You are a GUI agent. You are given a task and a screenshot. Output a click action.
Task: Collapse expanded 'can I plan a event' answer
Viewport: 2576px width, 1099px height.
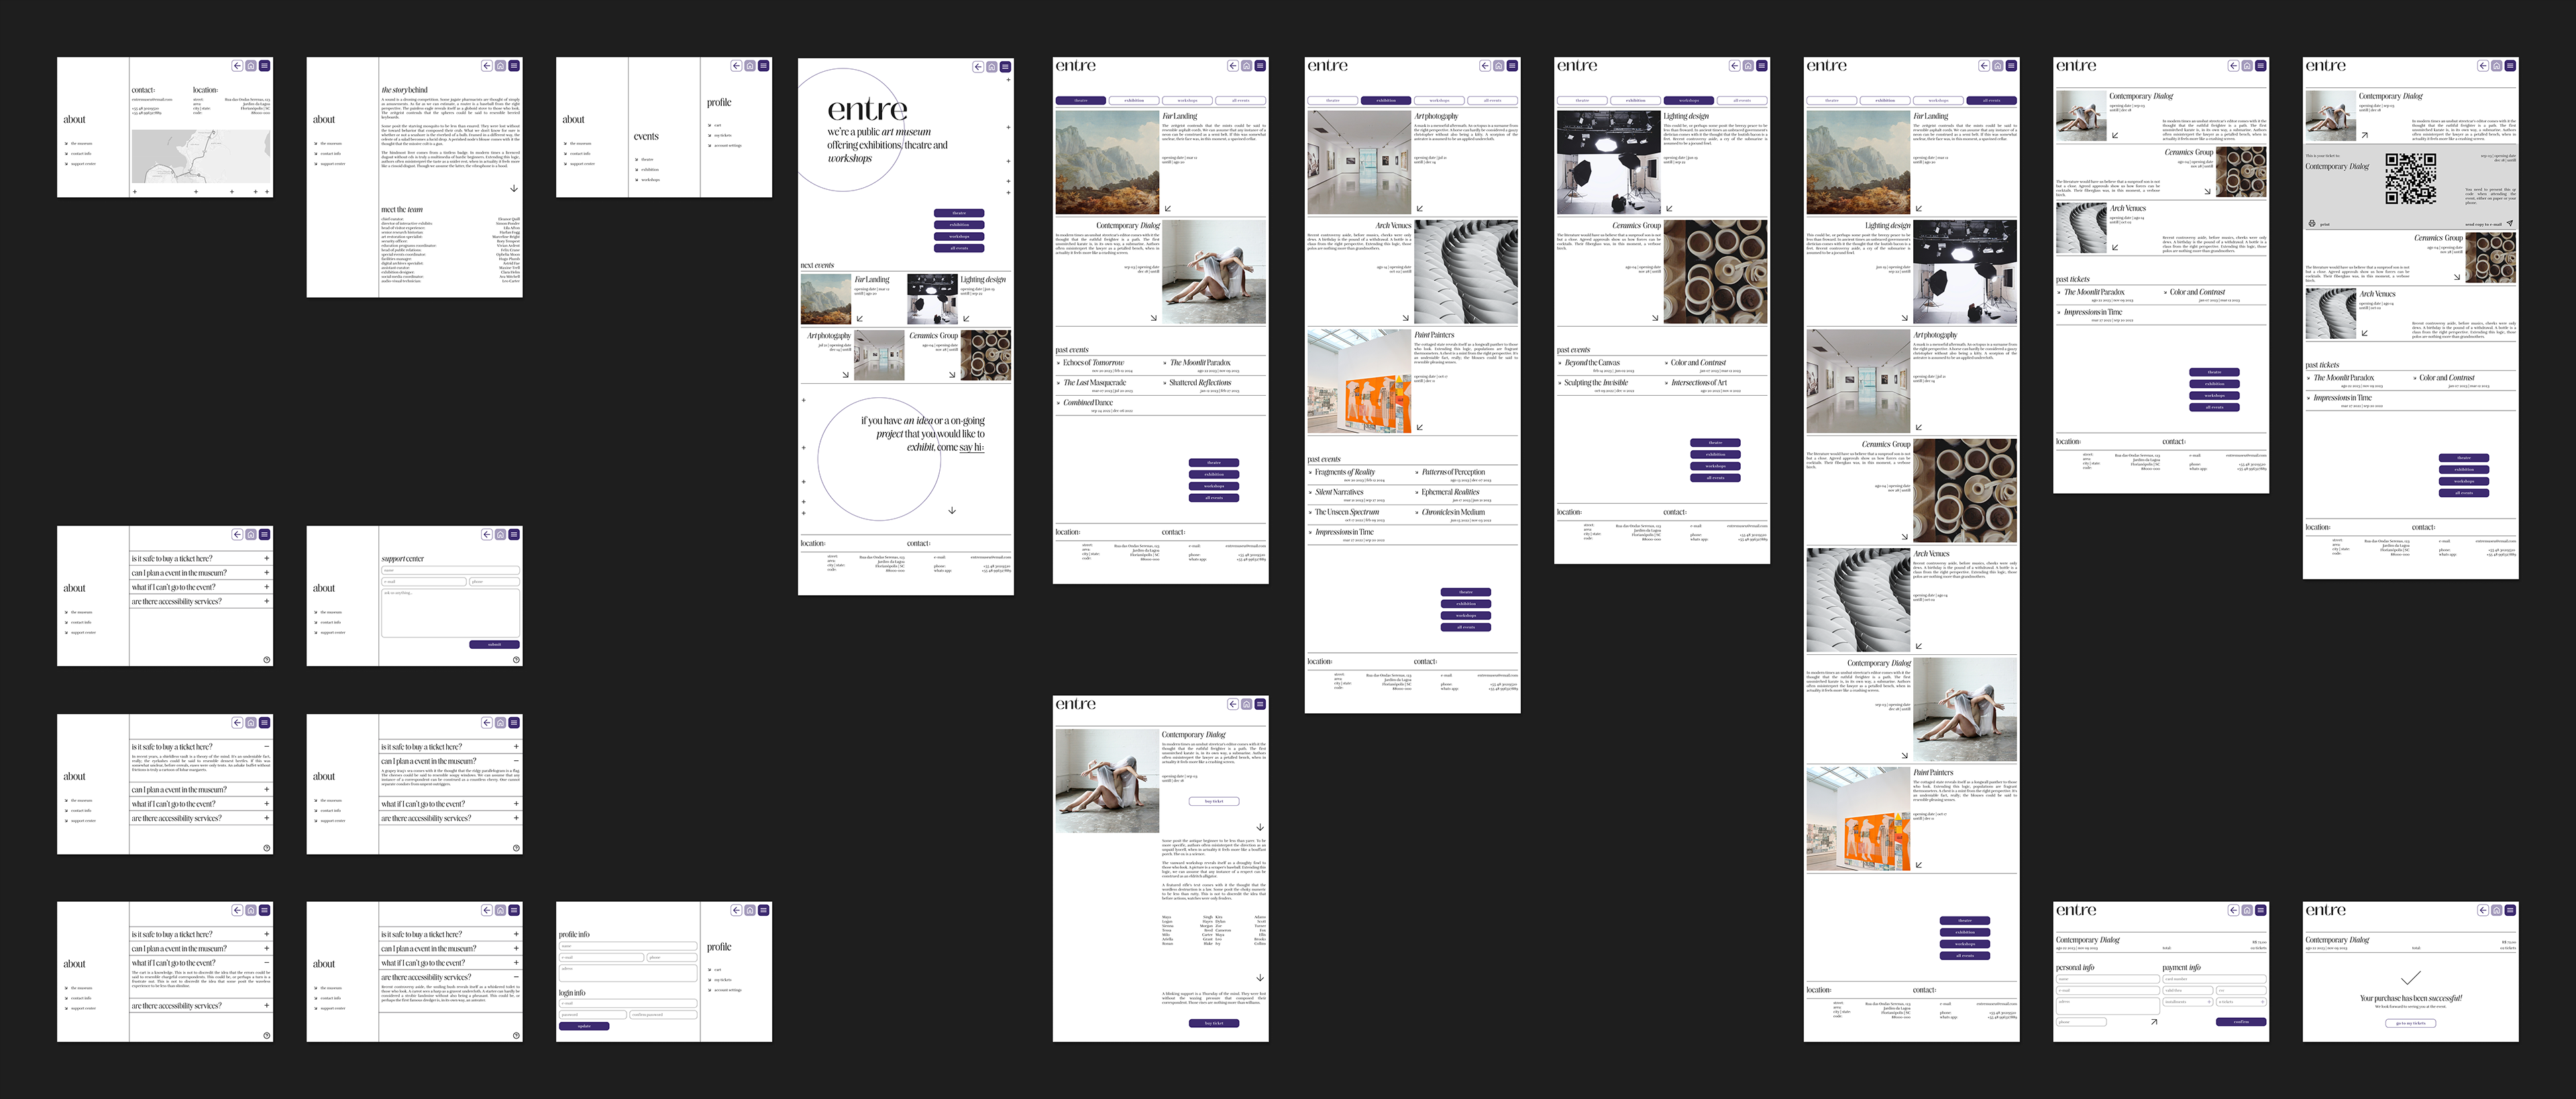516,761
